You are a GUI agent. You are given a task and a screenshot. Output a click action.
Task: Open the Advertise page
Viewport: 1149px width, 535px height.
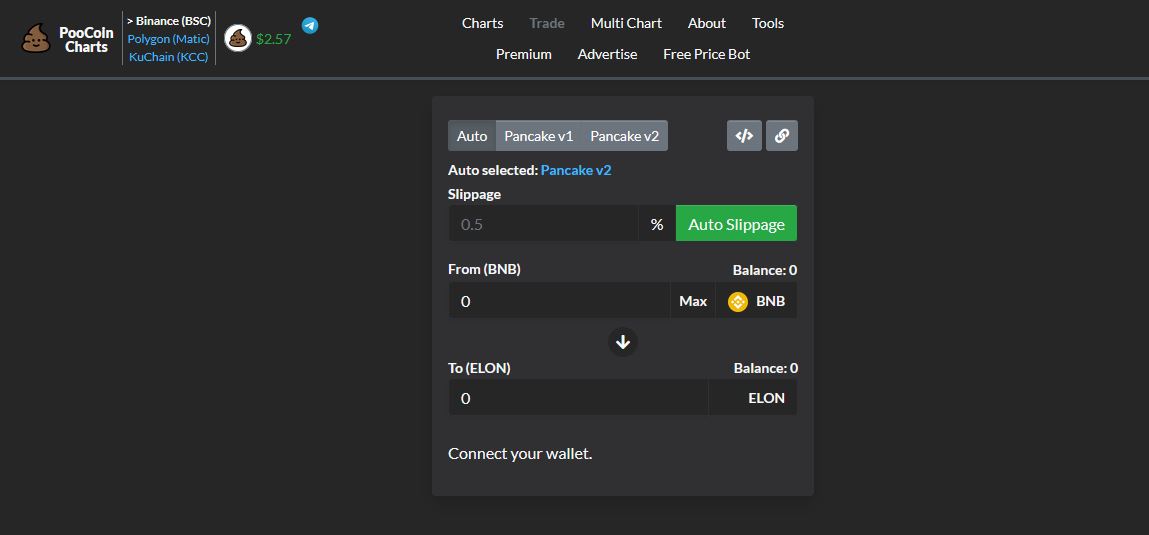[607, 54]
